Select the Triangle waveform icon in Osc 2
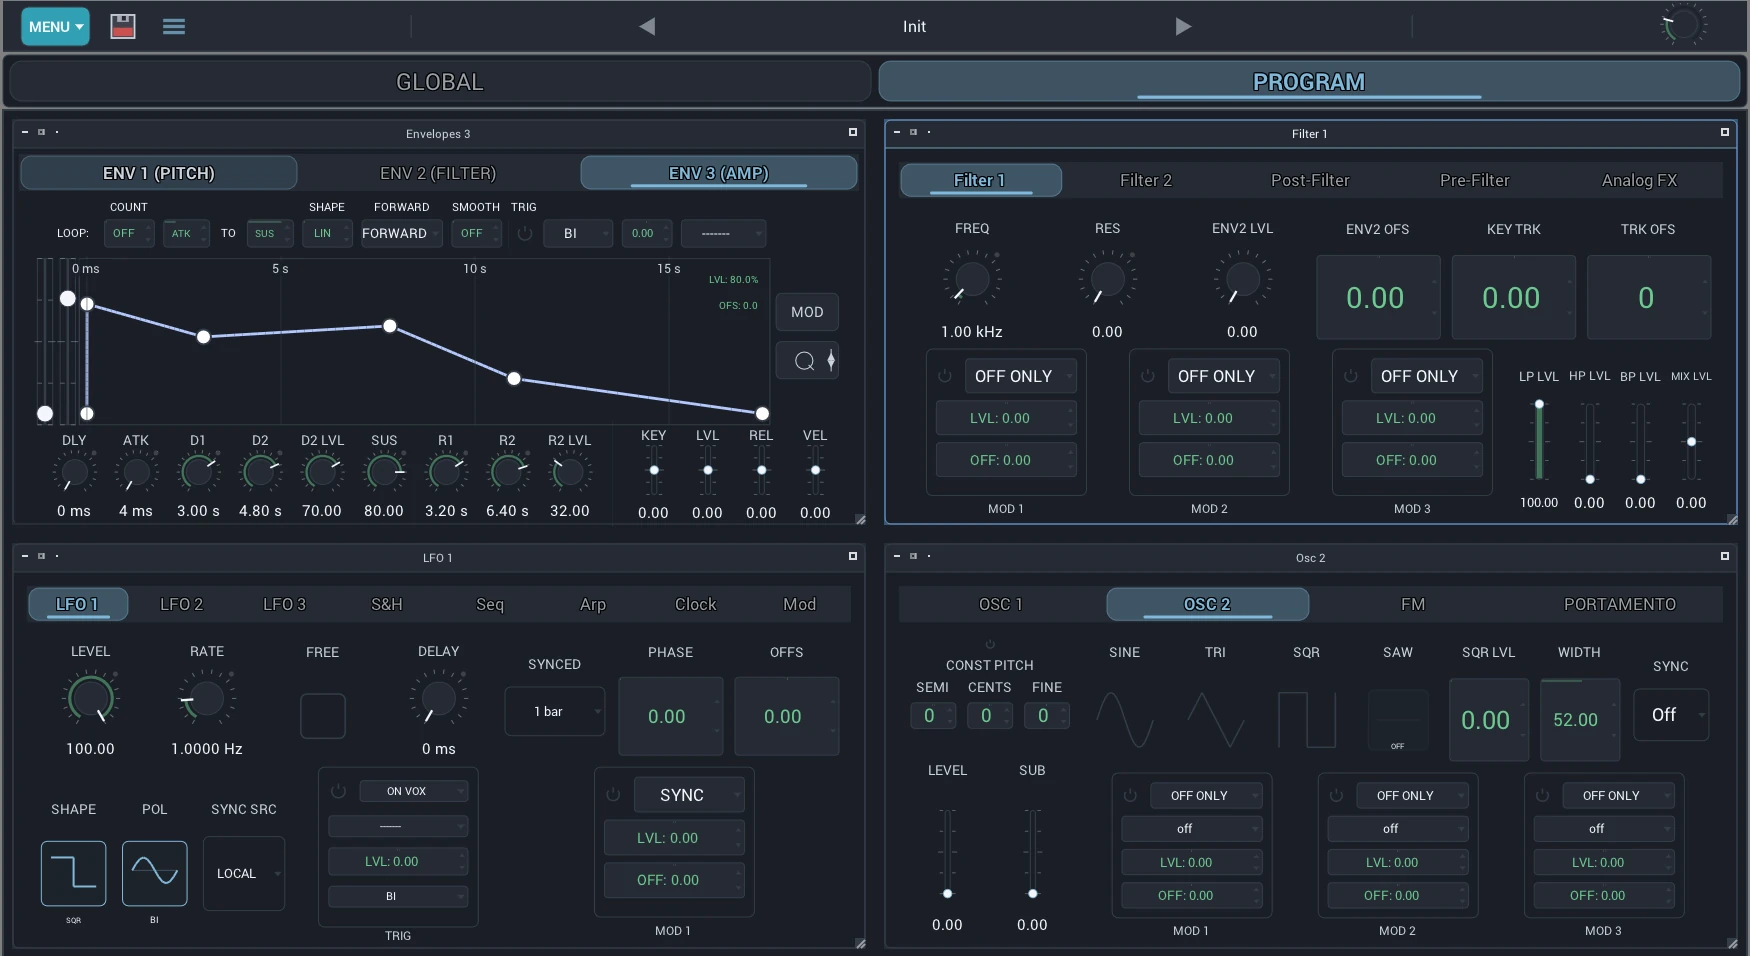The height and width of the screenshot is (956, 1750). [x=1216, y=719]
